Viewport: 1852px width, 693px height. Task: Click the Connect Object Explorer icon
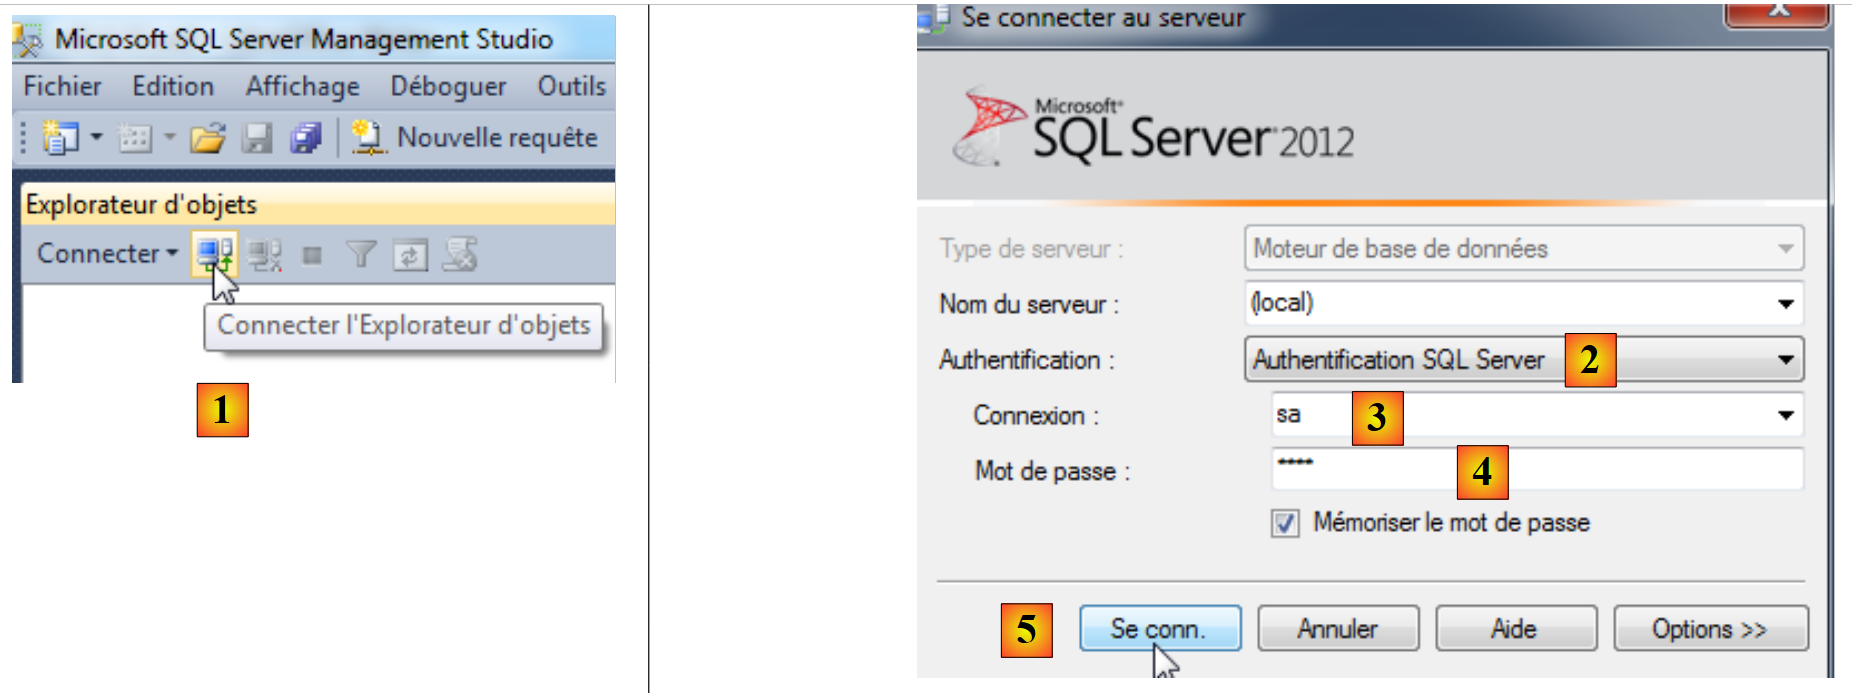click(215, 255)
